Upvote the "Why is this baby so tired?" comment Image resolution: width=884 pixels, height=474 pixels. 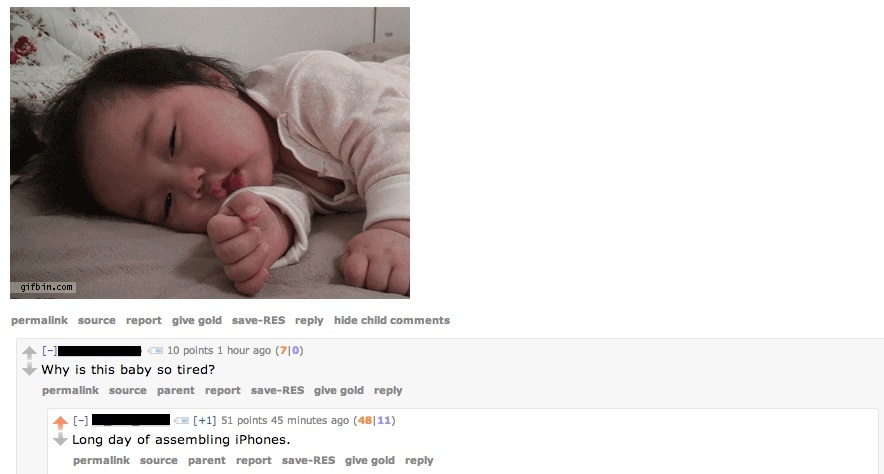coord(29,353)
